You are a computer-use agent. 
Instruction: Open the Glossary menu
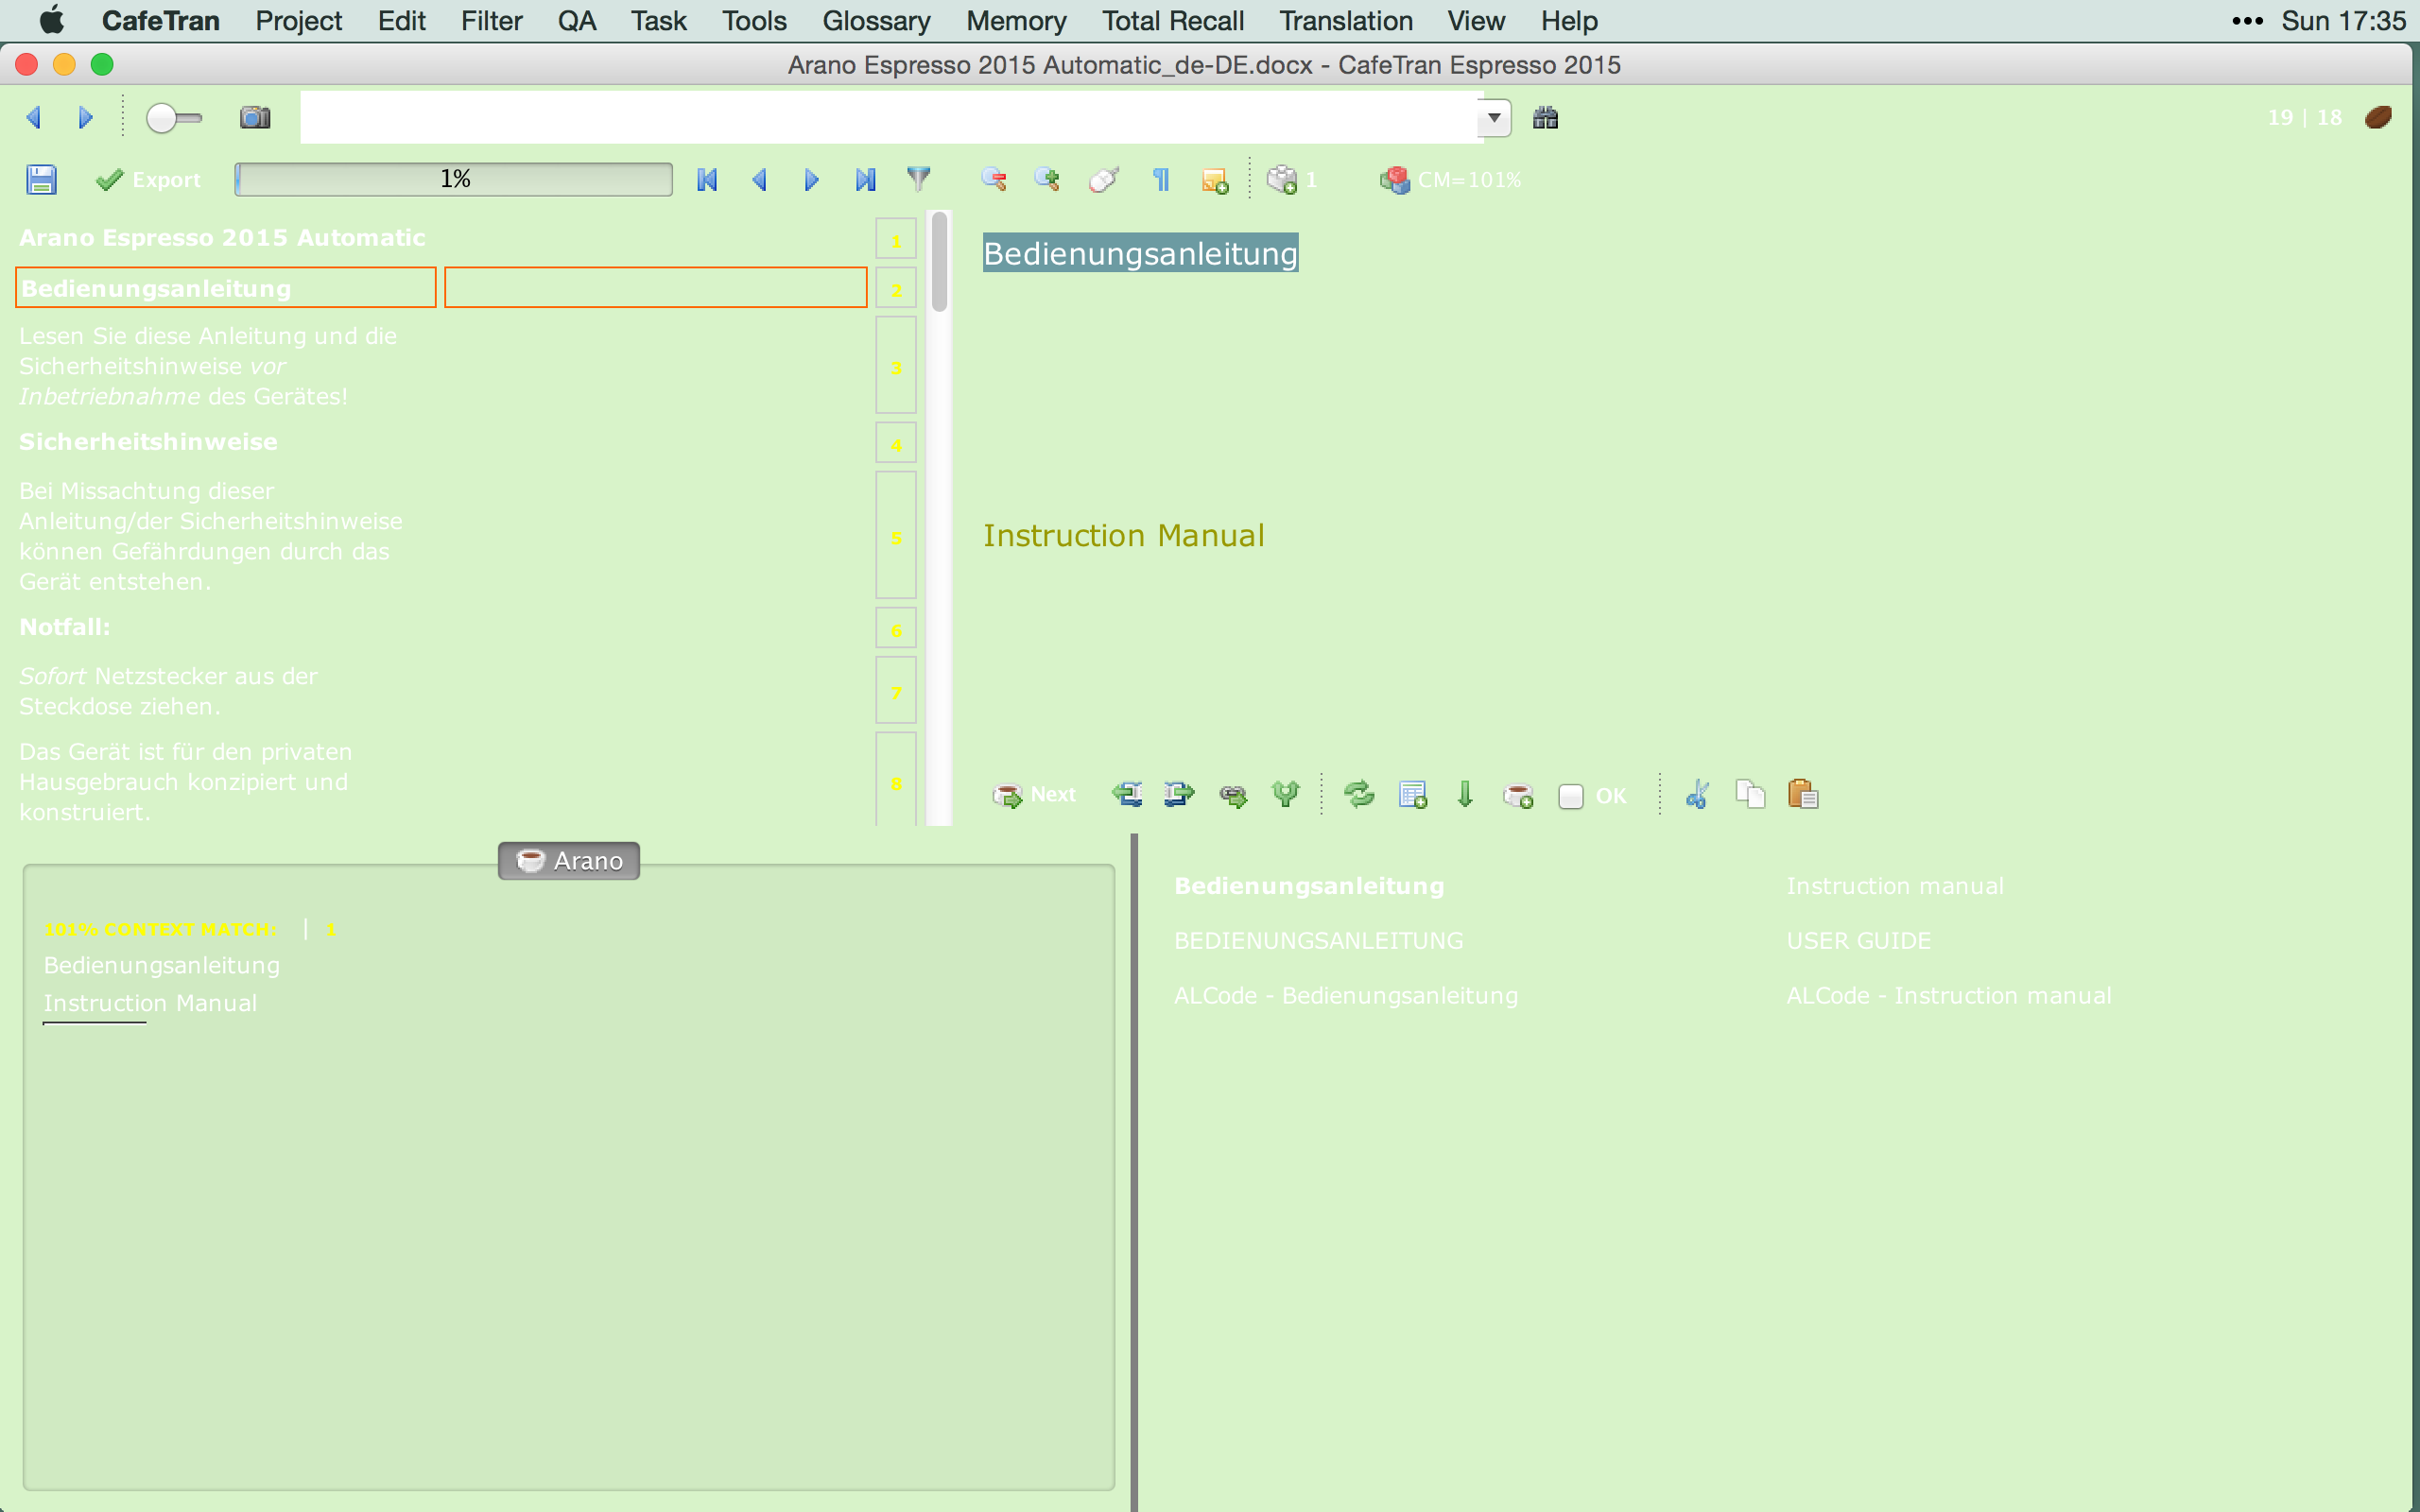click(x=876, y=21)
